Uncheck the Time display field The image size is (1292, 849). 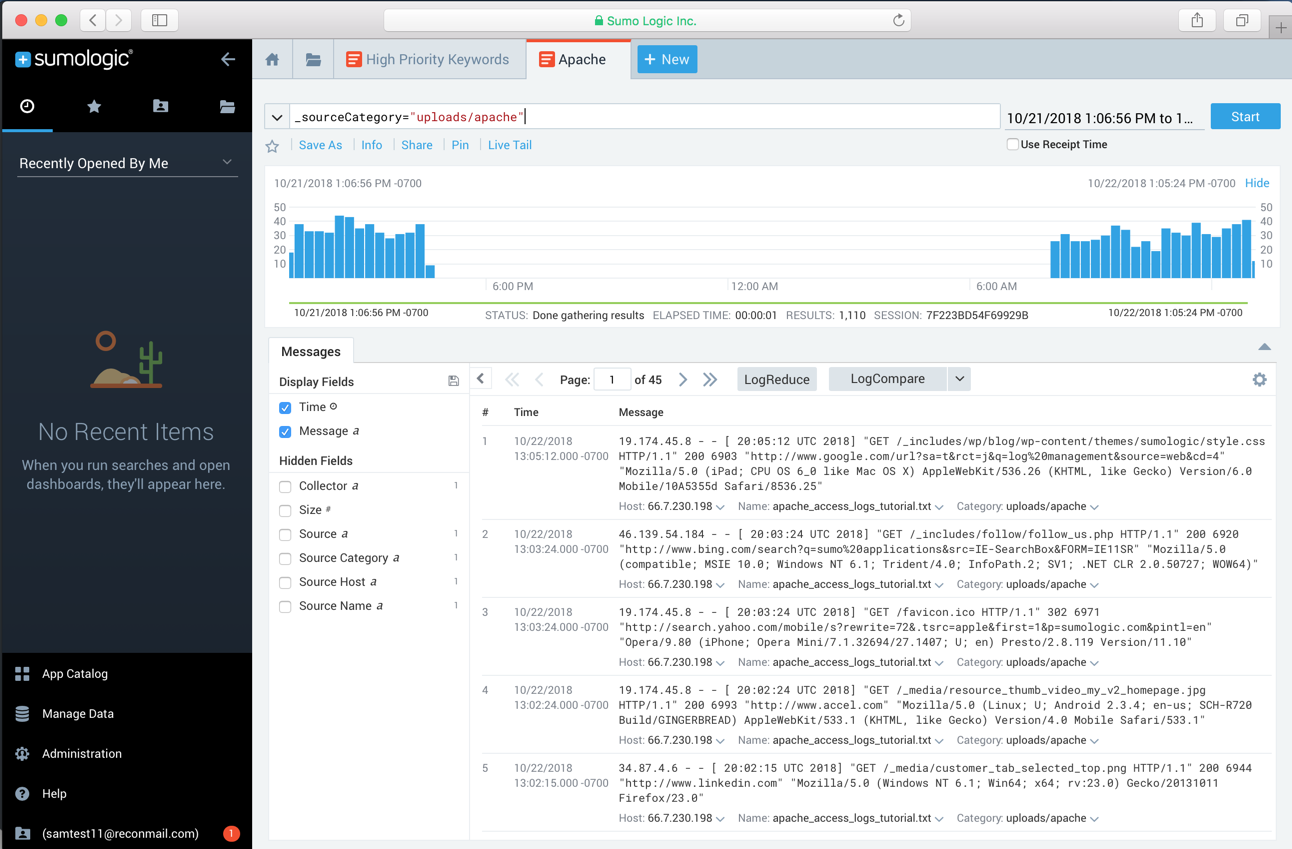coord(285,408)
